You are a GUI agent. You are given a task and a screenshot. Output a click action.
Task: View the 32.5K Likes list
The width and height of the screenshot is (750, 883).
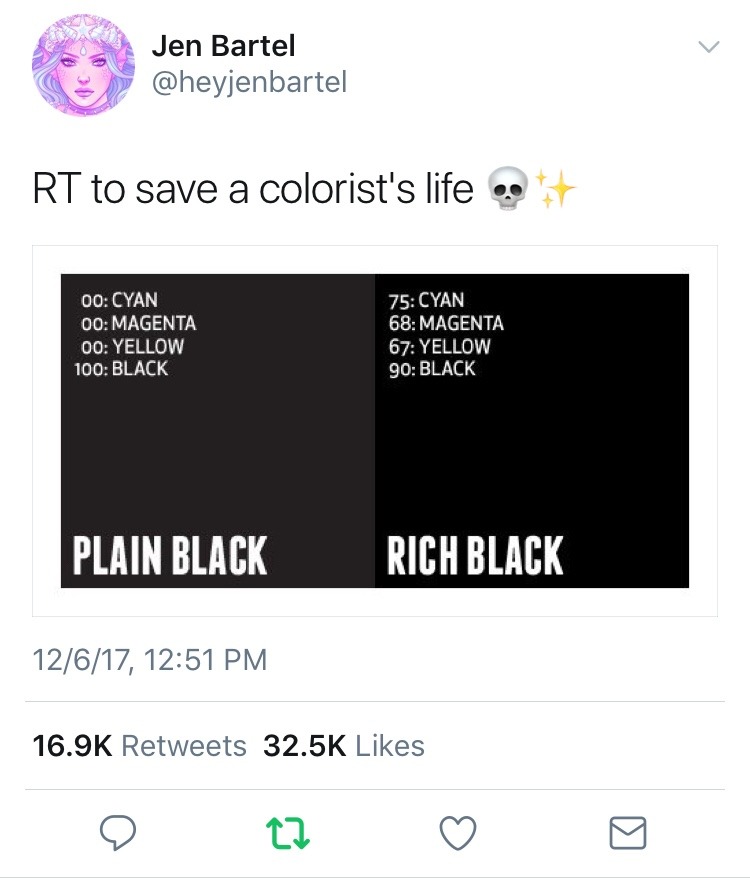click(343, 746)
